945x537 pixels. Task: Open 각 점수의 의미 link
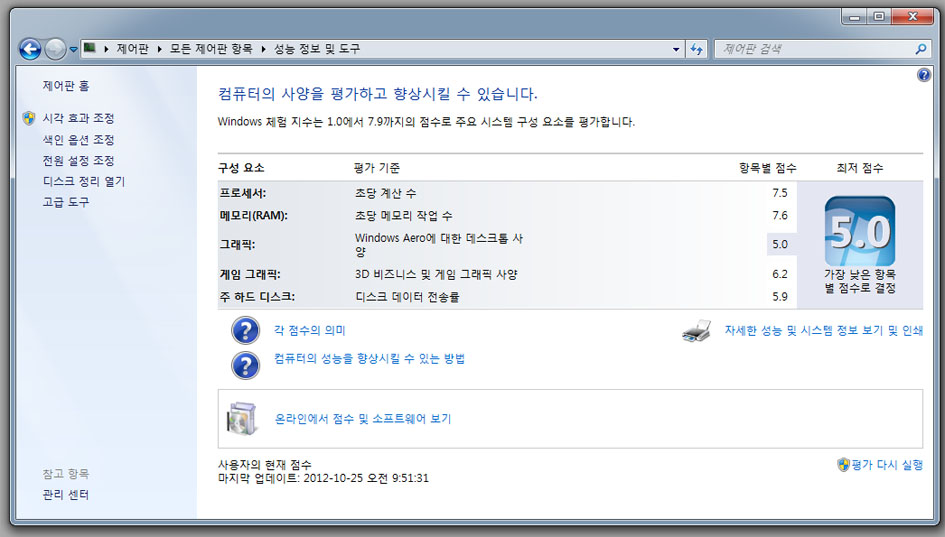310,330
